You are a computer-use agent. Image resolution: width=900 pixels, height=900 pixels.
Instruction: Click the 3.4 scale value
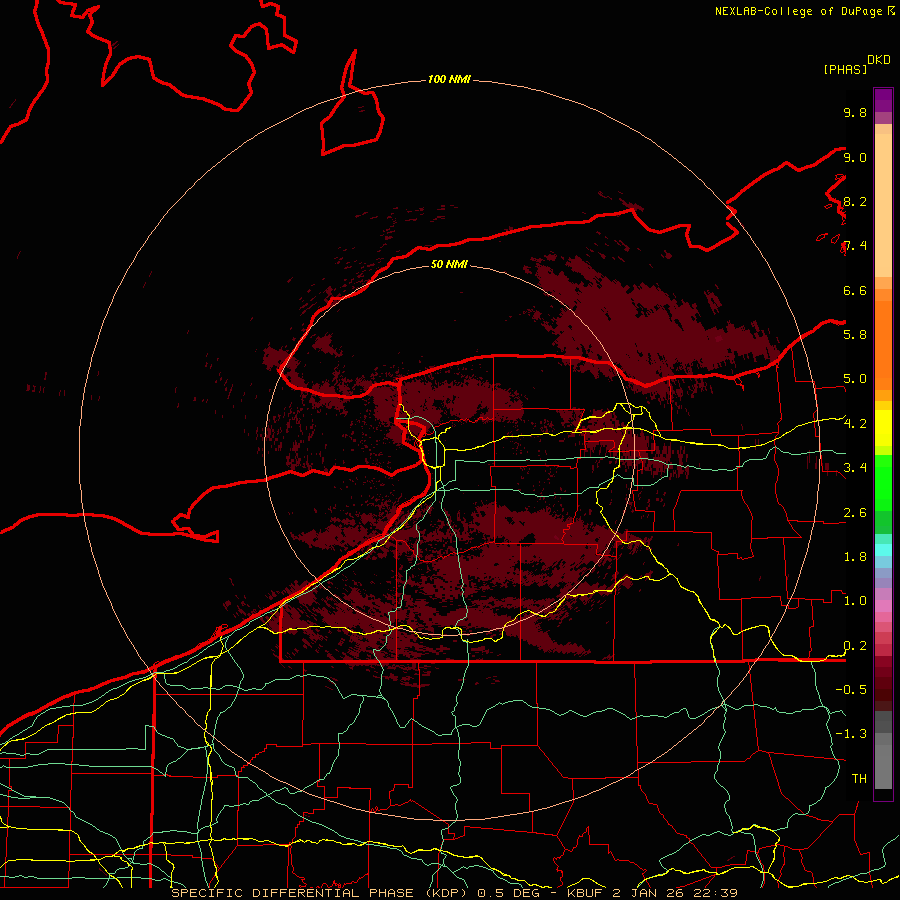tap(855, 467)
